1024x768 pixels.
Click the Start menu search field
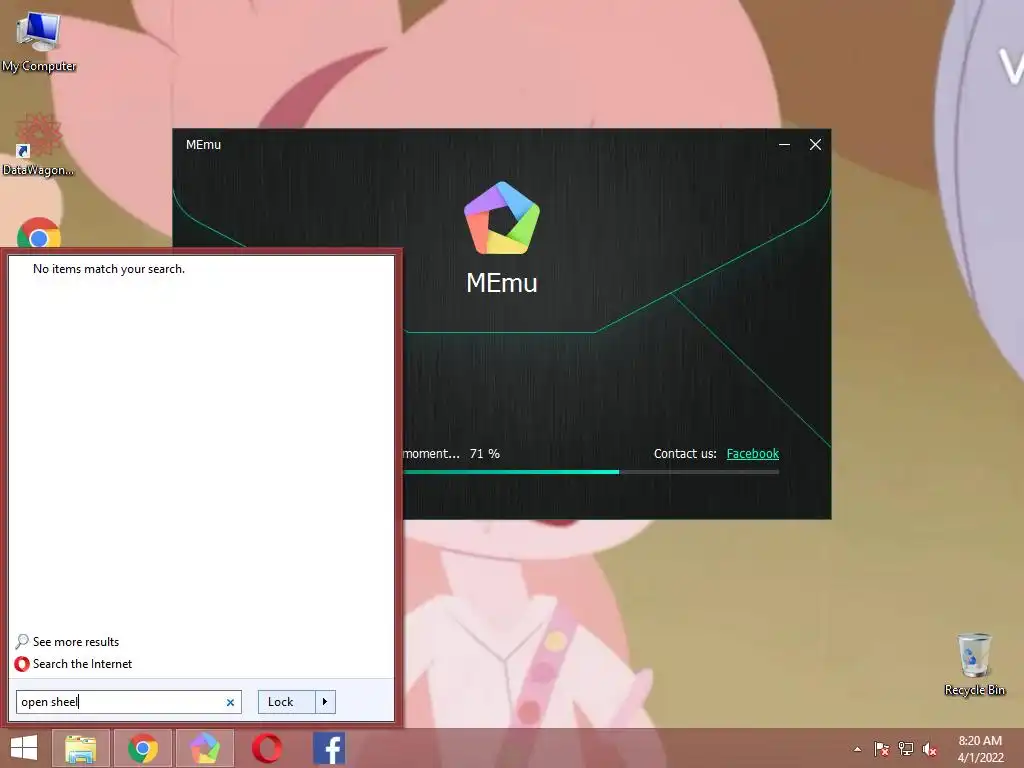click(129, 702)
